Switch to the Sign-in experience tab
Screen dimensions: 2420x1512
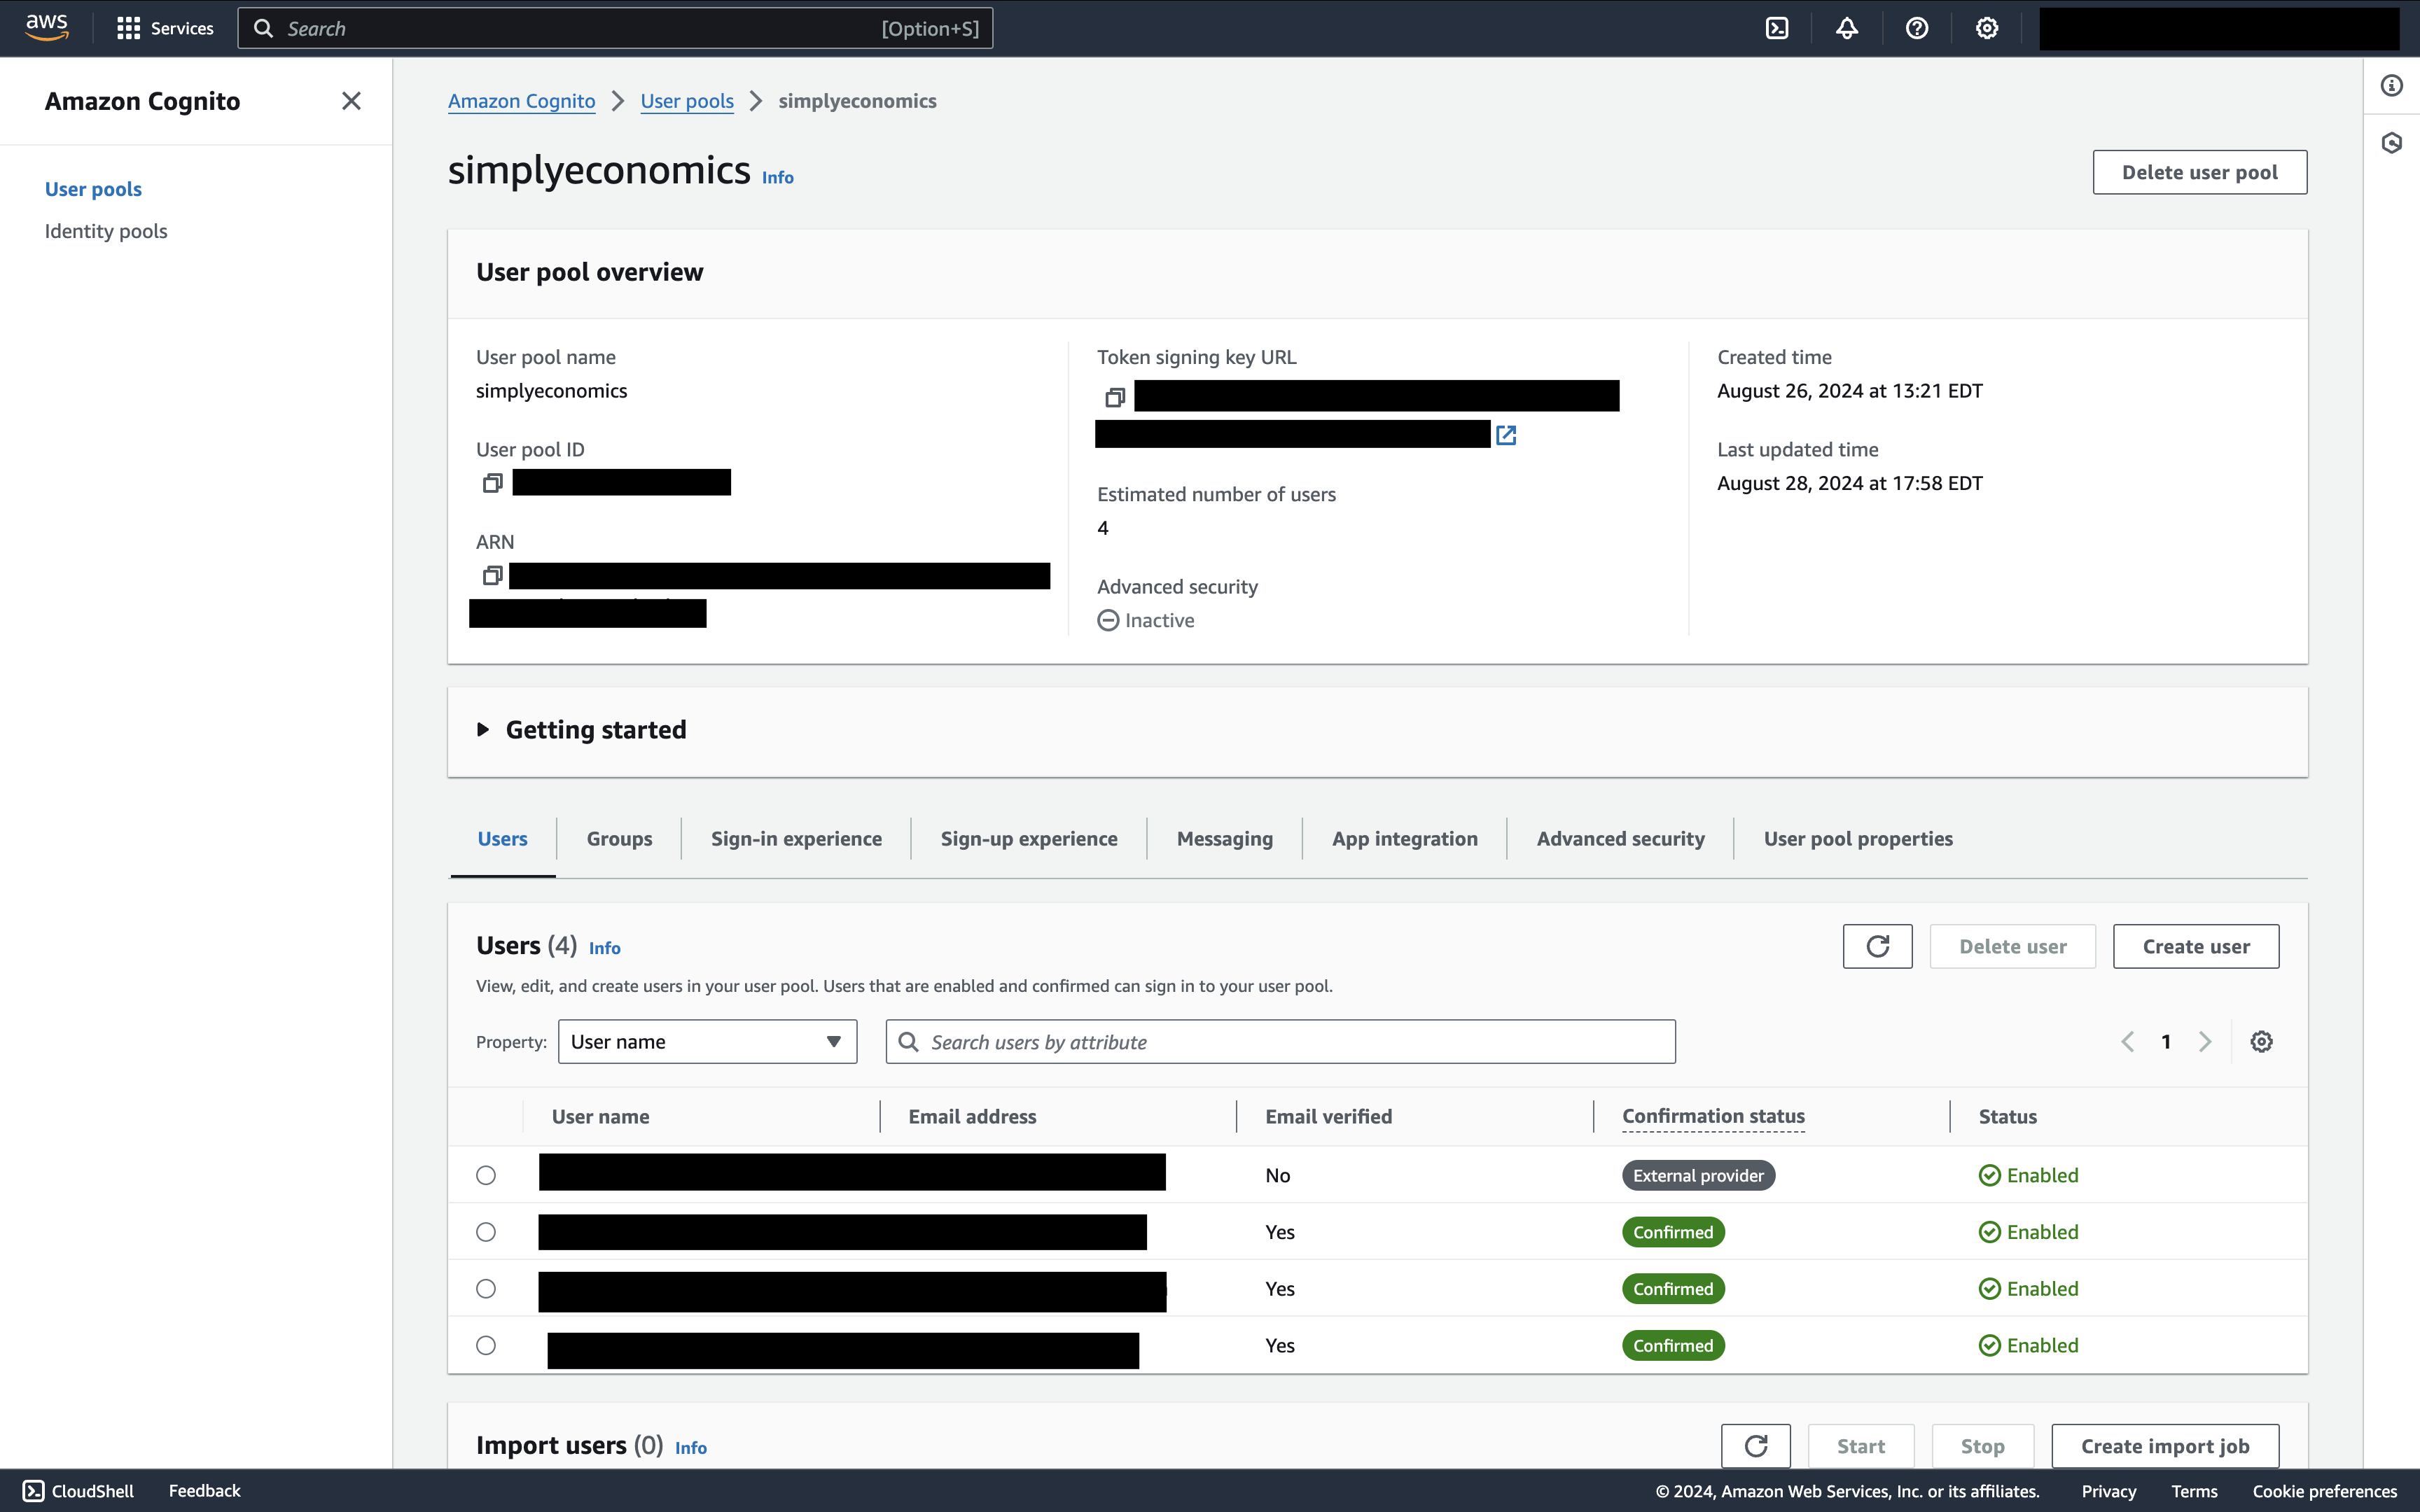coord(796,839)
